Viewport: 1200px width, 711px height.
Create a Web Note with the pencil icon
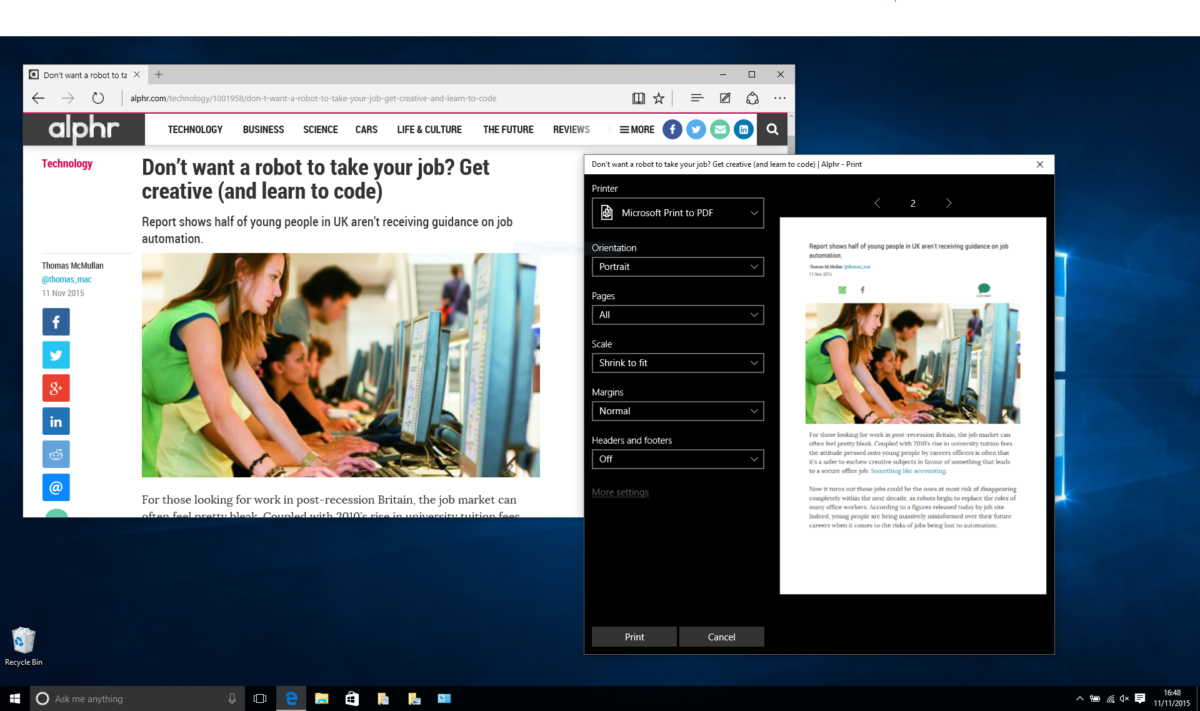724,98
